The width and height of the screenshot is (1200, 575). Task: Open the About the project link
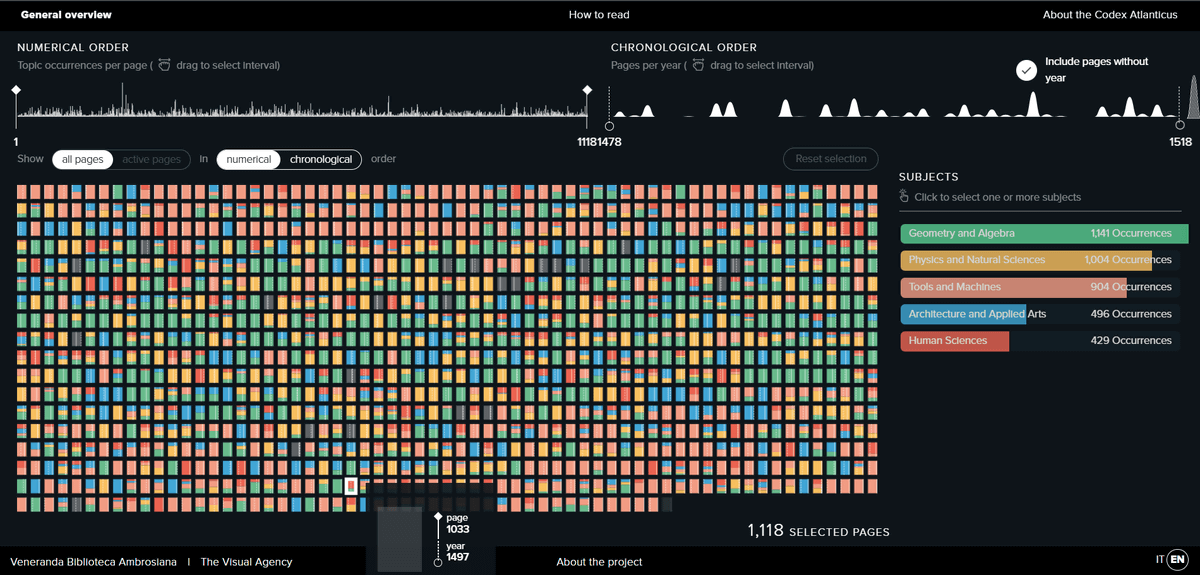point(599,562)
